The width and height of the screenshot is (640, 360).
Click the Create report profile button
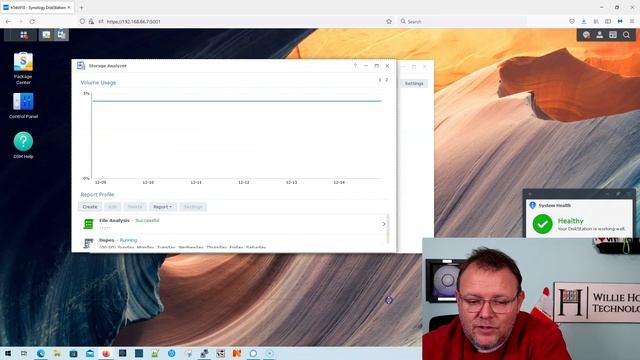pyautogui.click(x=90, y=207)
